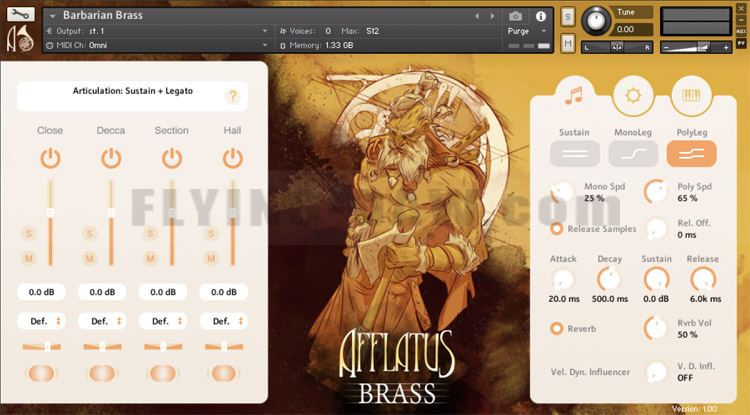Open the MIDI Ch Omni dropdown

157,45
